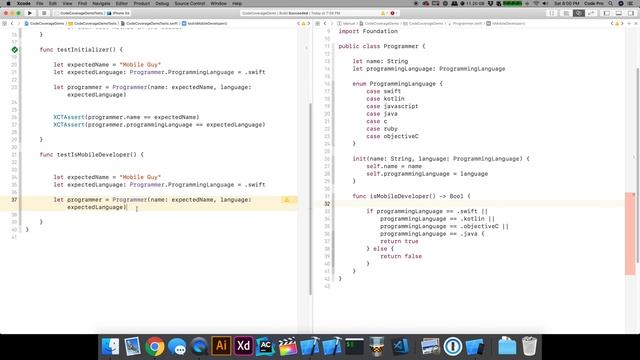Open 1Password from the Dock

(x=453, y=347)
